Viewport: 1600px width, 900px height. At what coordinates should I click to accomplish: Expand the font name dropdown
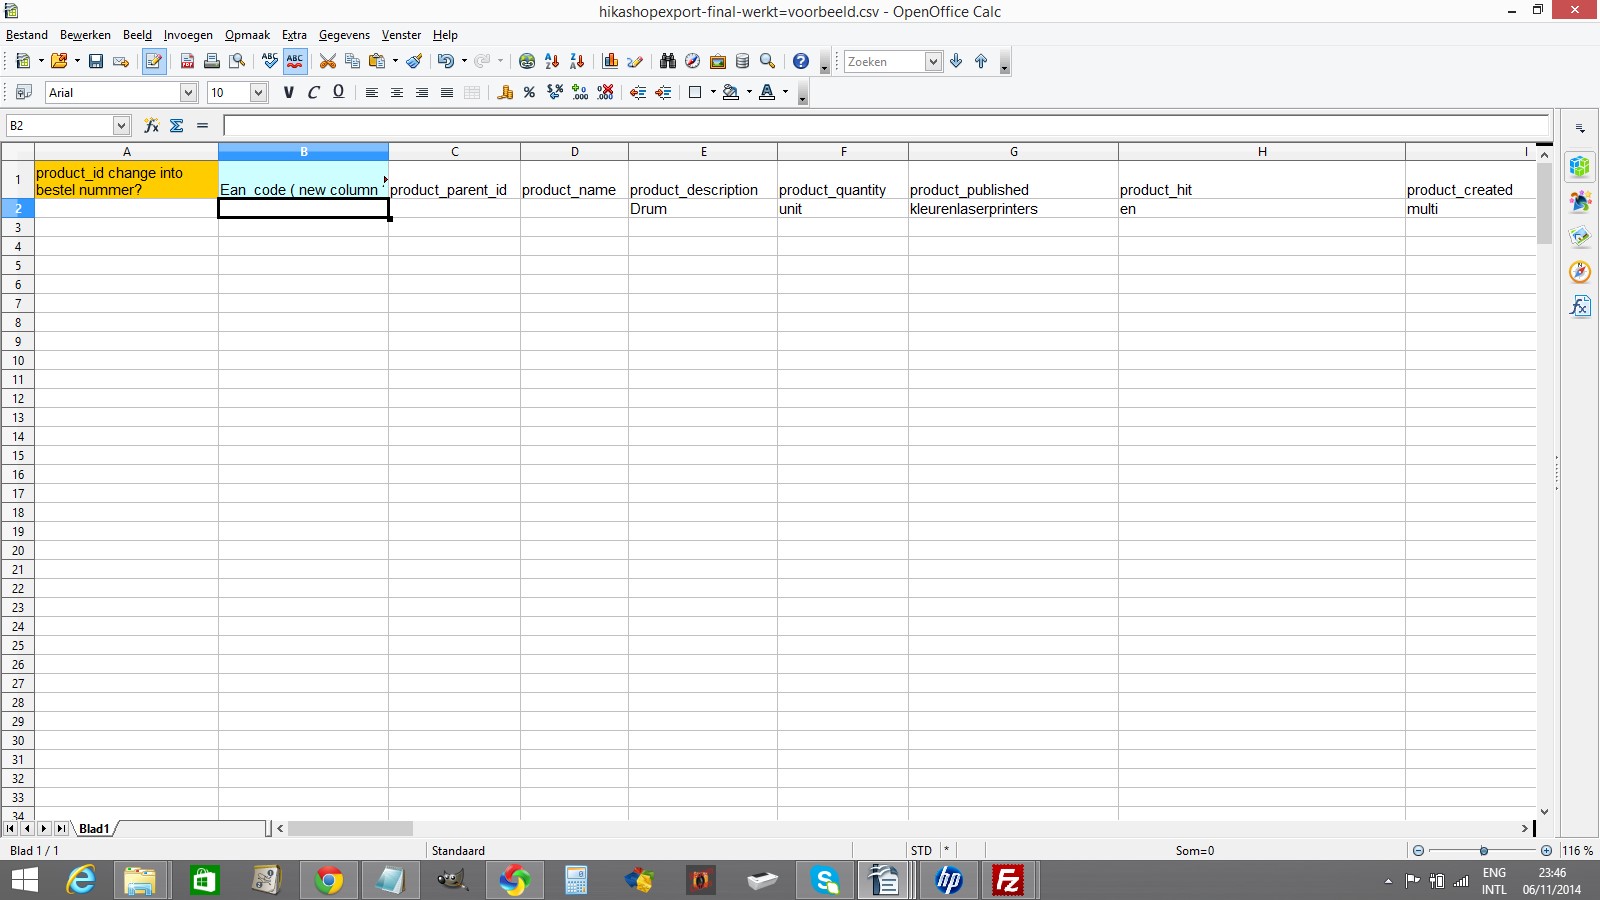click(x=188, y=92)
